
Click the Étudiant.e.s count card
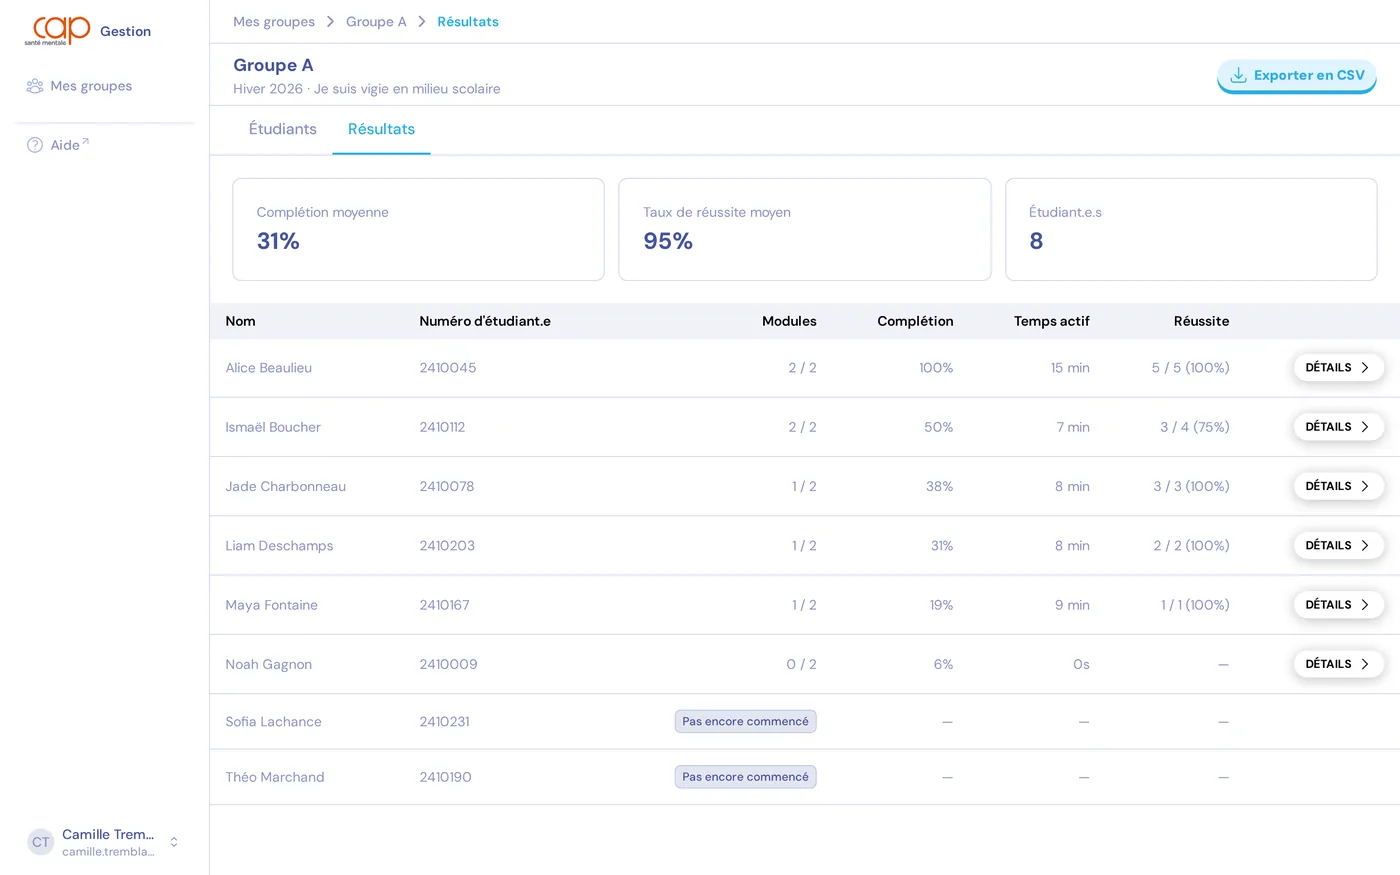(1191, 229)
